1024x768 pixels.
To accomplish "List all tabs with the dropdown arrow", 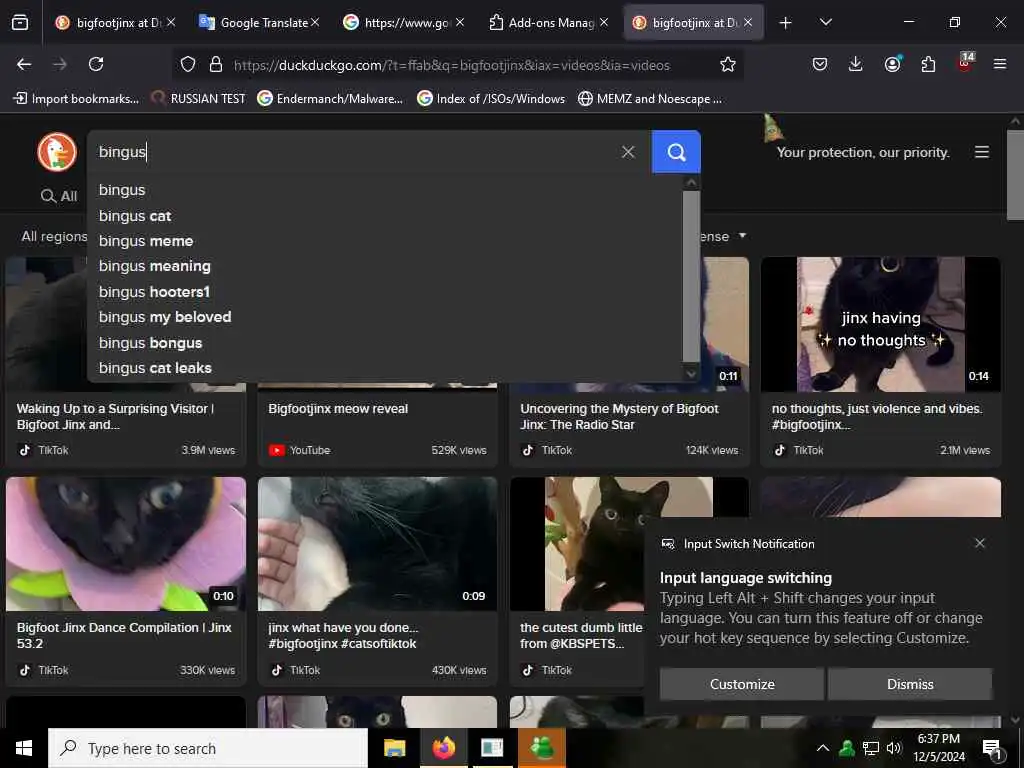I will [x=825, y=23].
